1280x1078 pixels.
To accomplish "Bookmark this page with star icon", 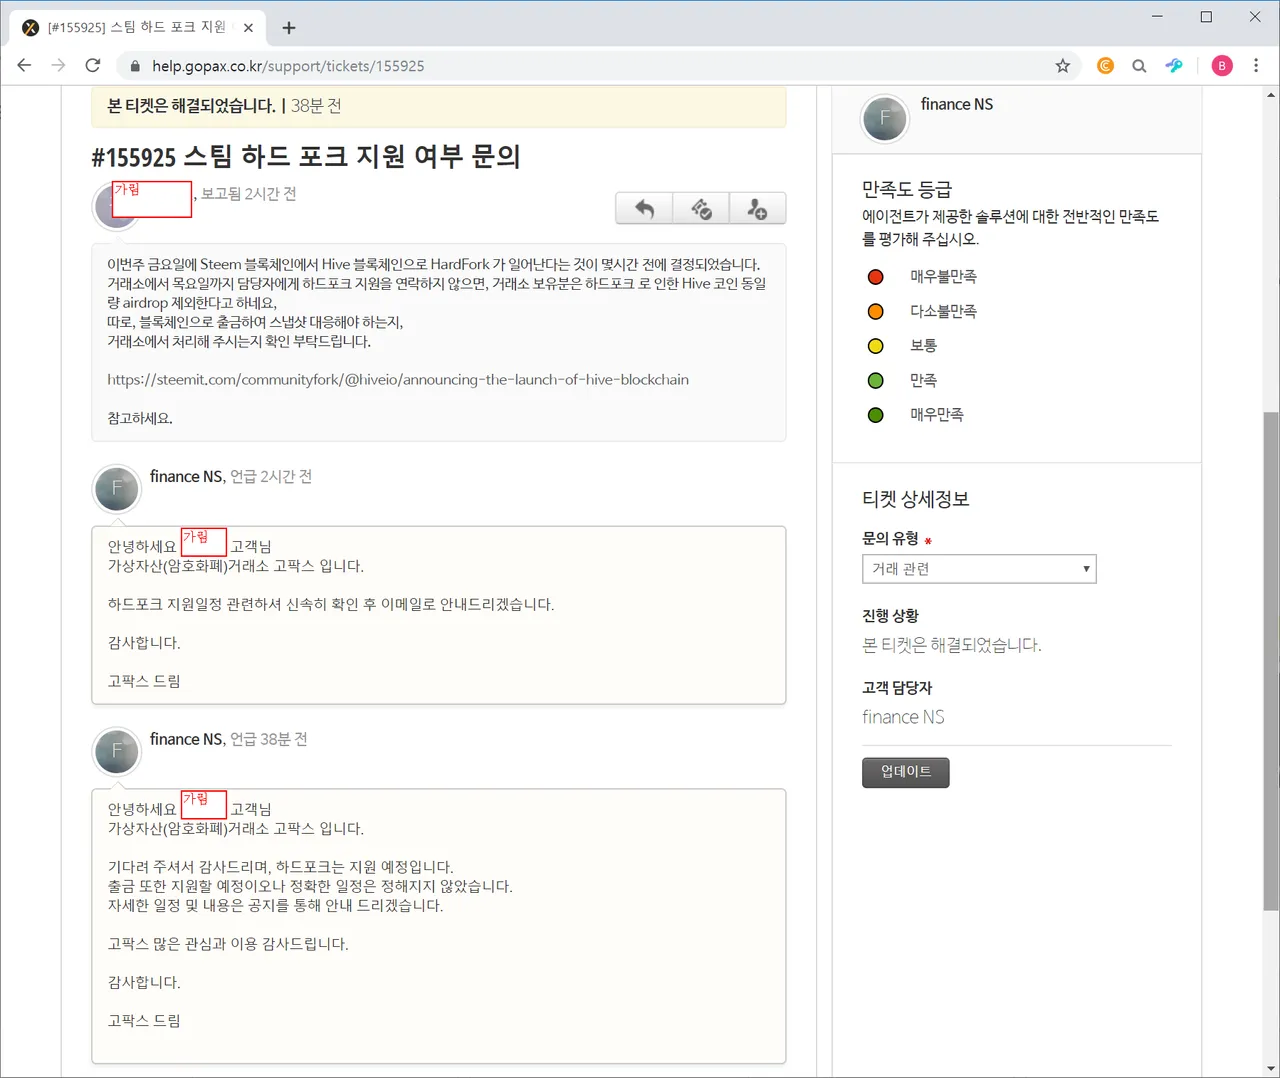I will click(x=1062, y=66).
